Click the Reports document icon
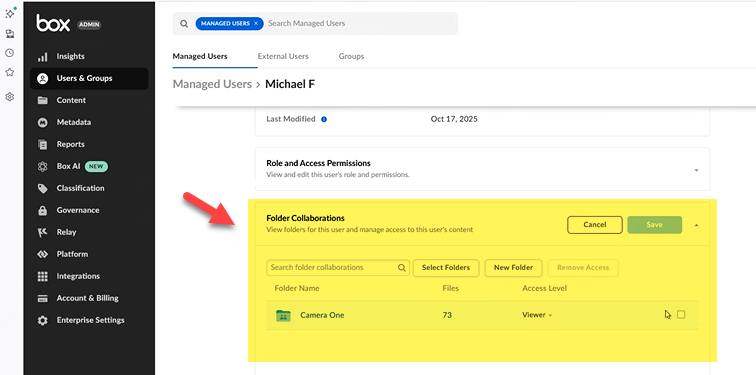This screenshot has width=756, height=375. pos(42,145)
